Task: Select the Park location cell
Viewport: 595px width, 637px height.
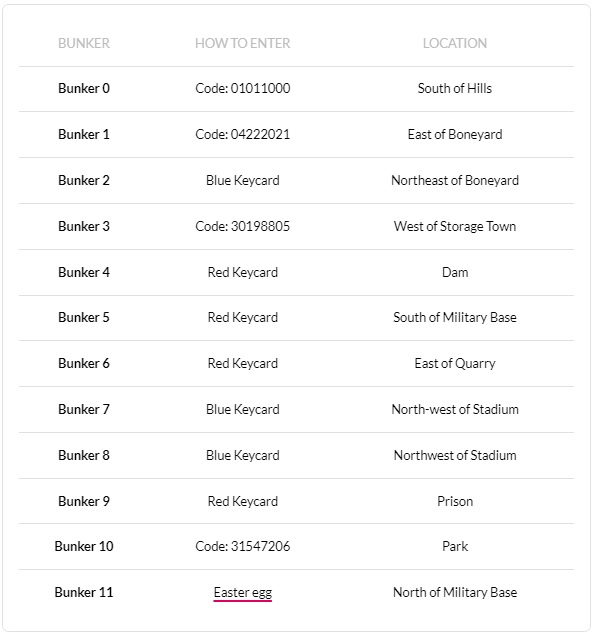Action: click(x=455, y=546)
